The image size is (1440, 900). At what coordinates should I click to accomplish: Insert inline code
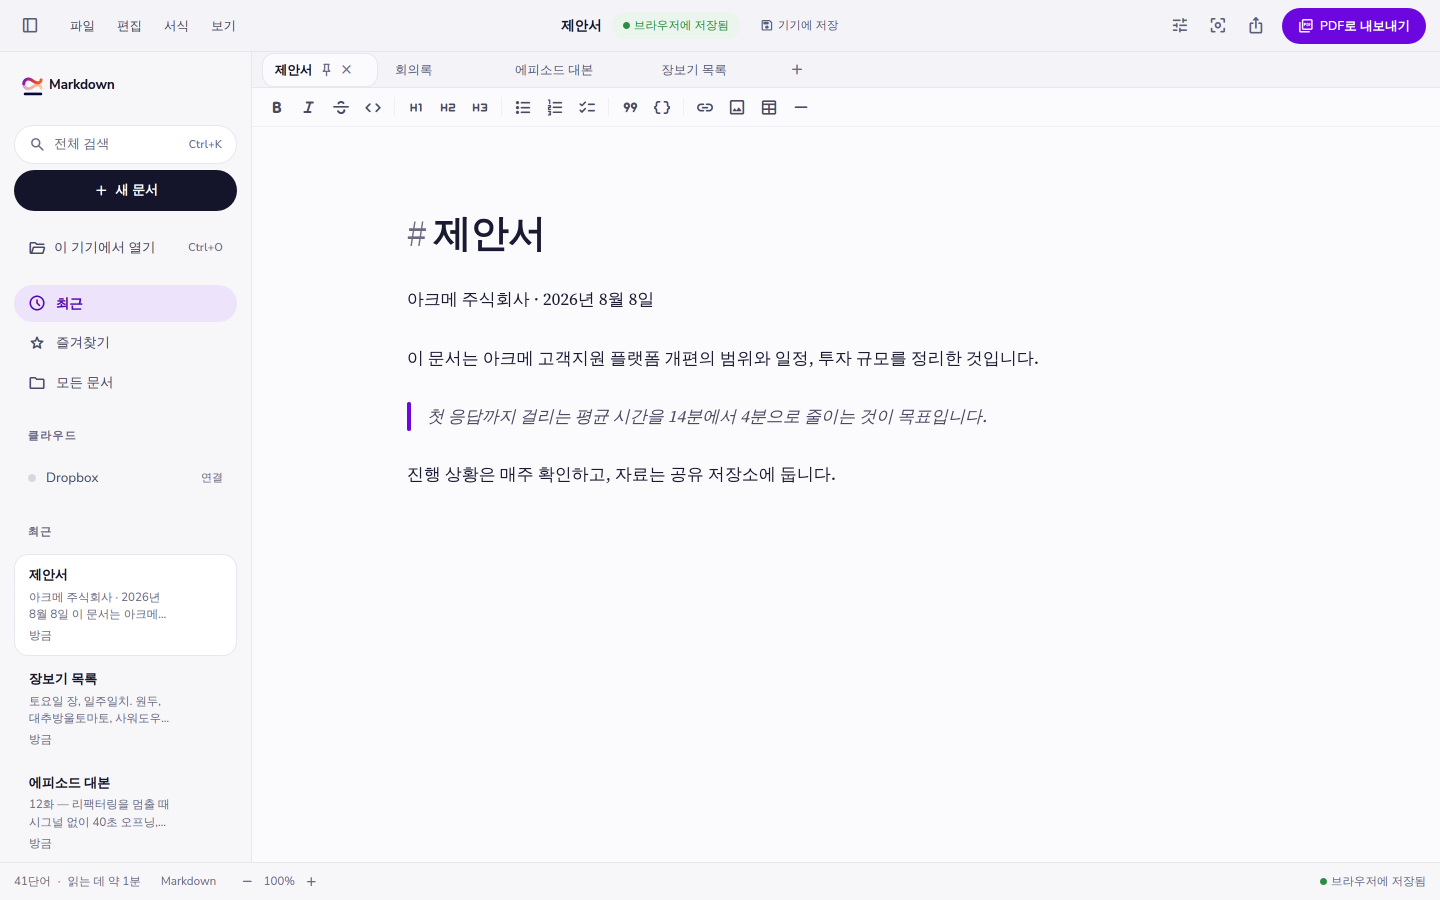[x=373, y=107]
